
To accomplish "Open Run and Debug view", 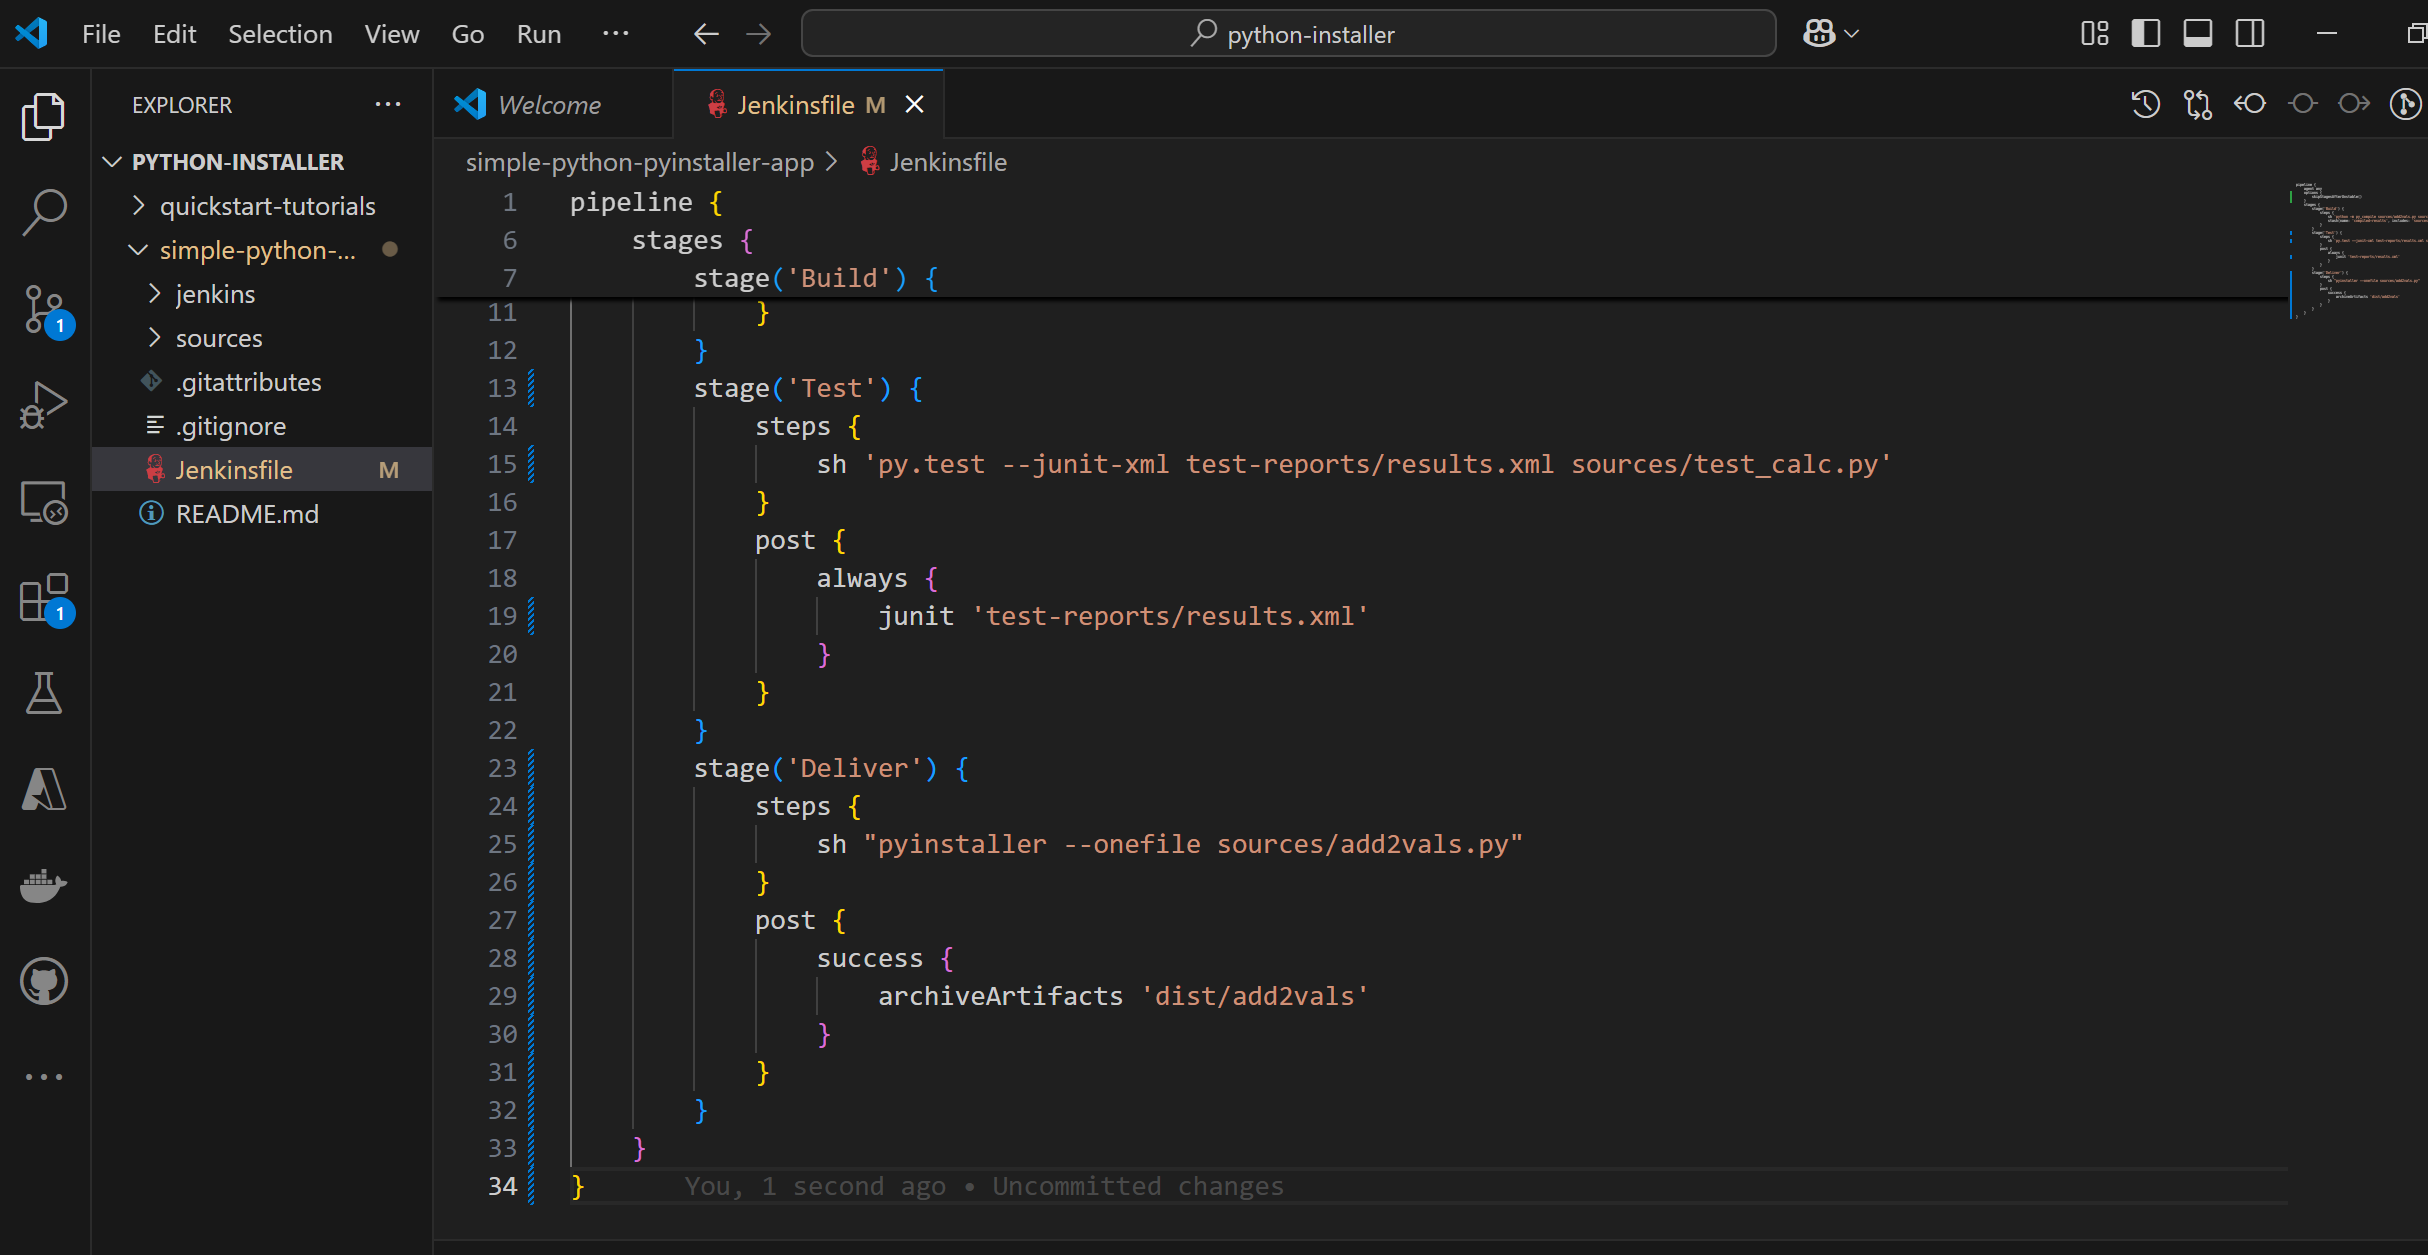I will pos(44,405).
